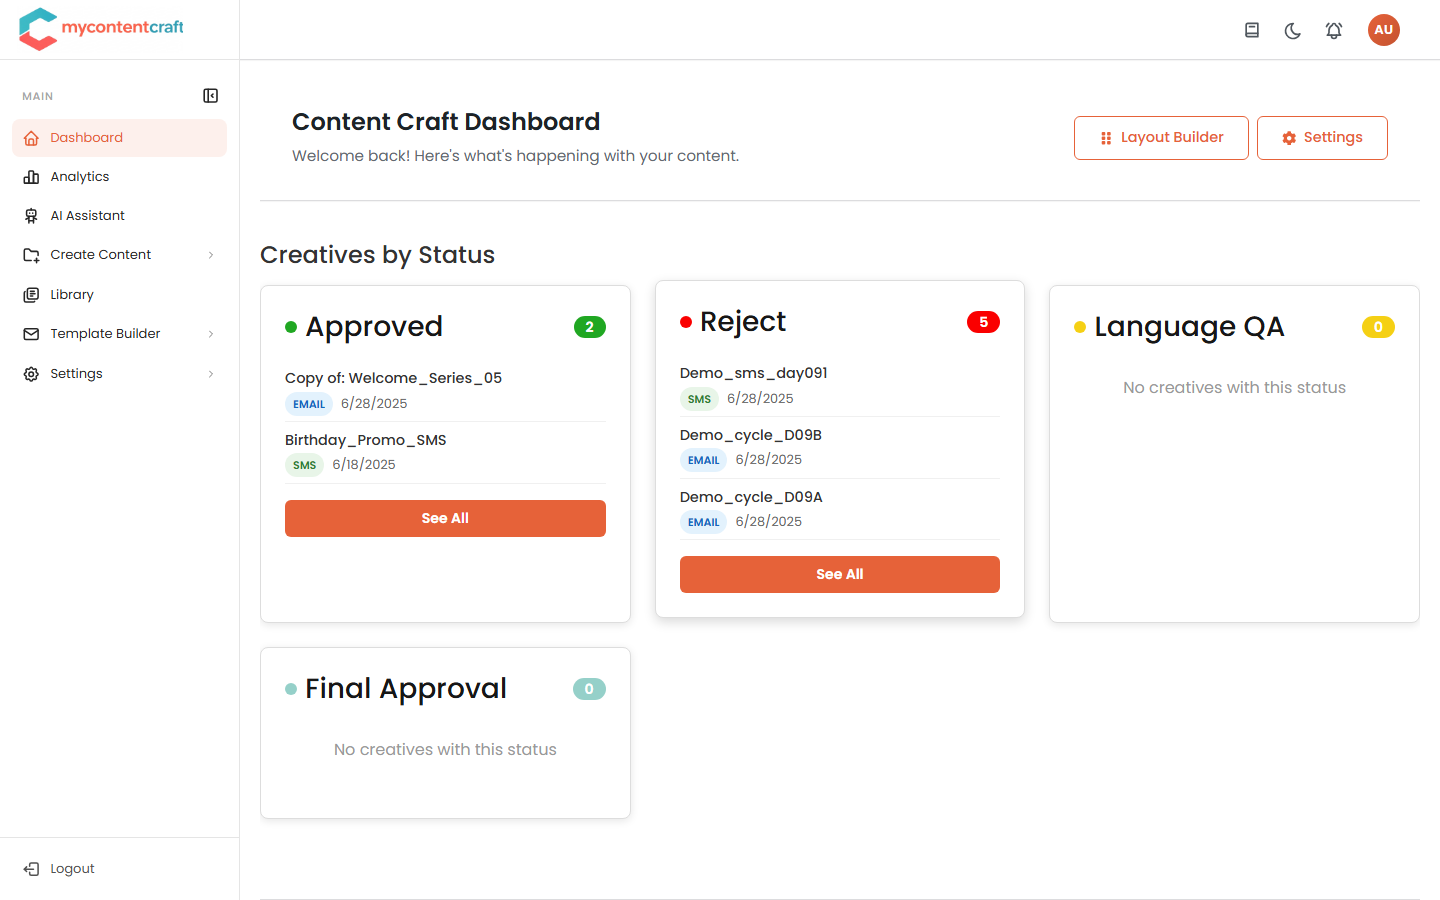Open the Birthday_Promo_SMS creative

tap(366, 440)
